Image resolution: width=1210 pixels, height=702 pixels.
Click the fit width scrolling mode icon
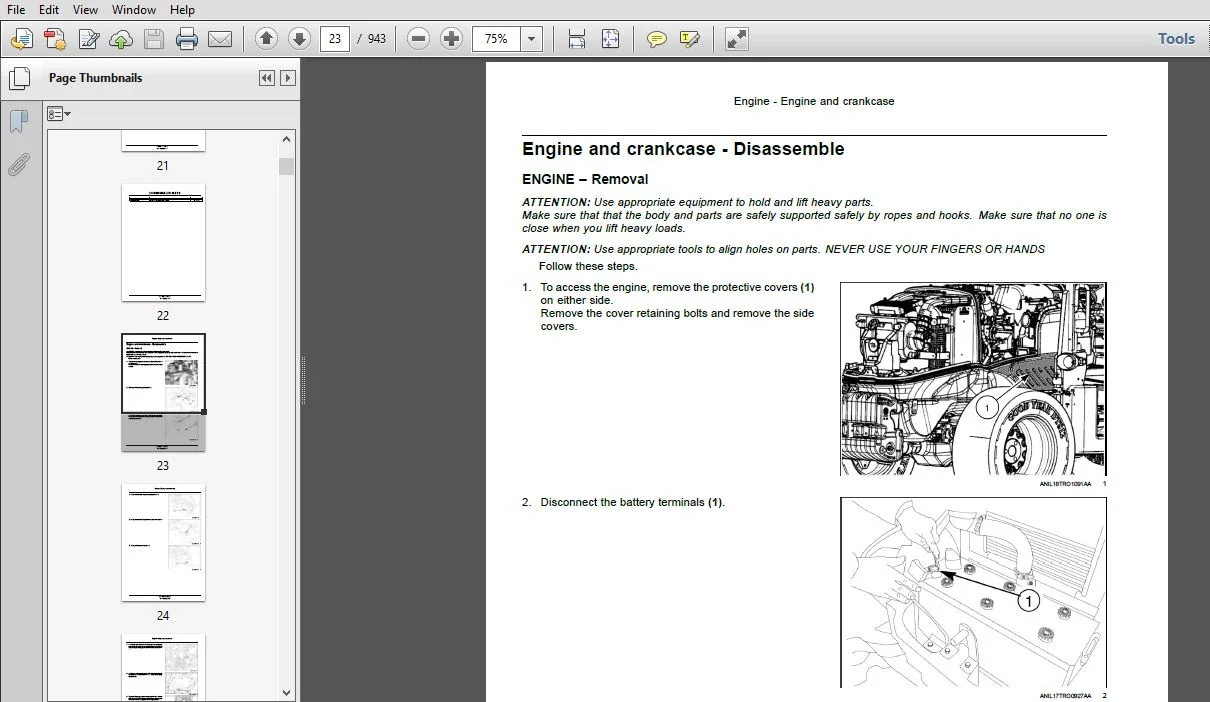[577, 39]
